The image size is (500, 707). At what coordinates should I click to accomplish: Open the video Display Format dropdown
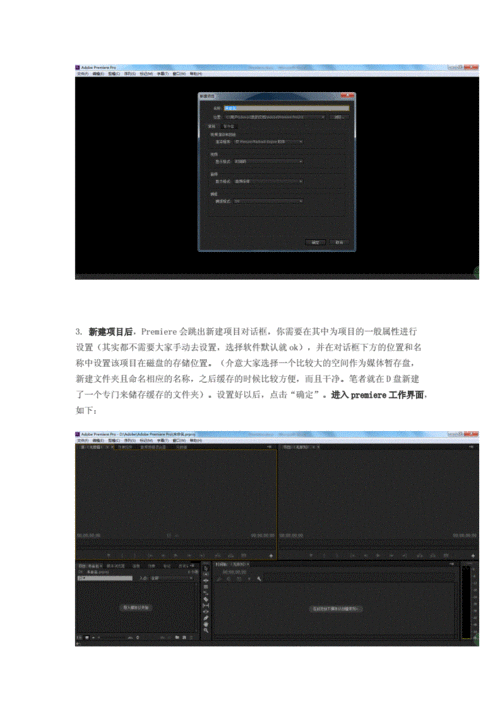269,161
